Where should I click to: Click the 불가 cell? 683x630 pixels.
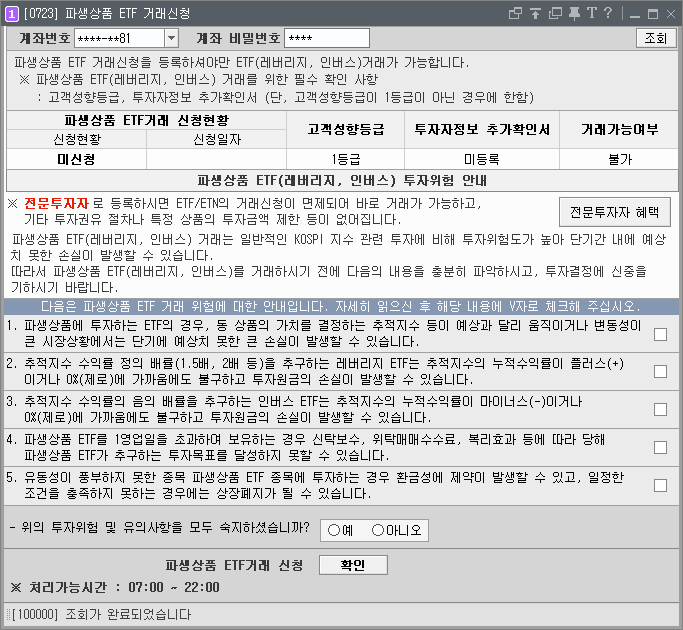pos(619,159)
